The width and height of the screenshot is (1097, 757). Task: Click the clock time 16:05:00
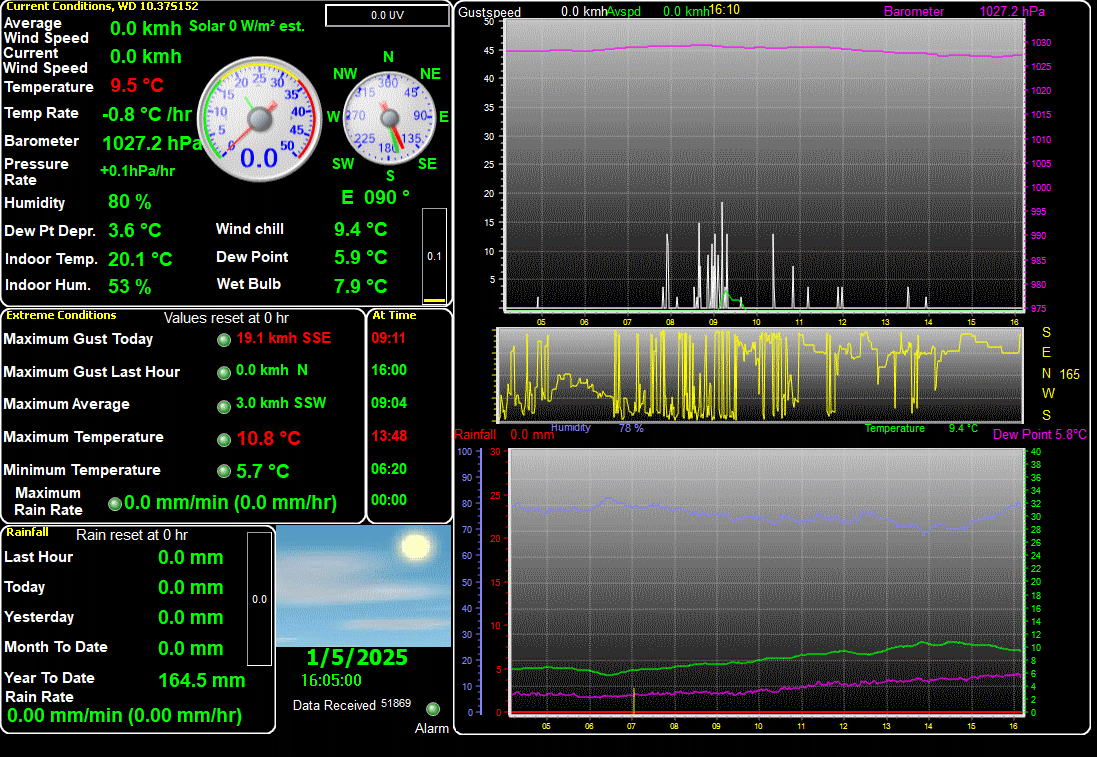point(331,680)
